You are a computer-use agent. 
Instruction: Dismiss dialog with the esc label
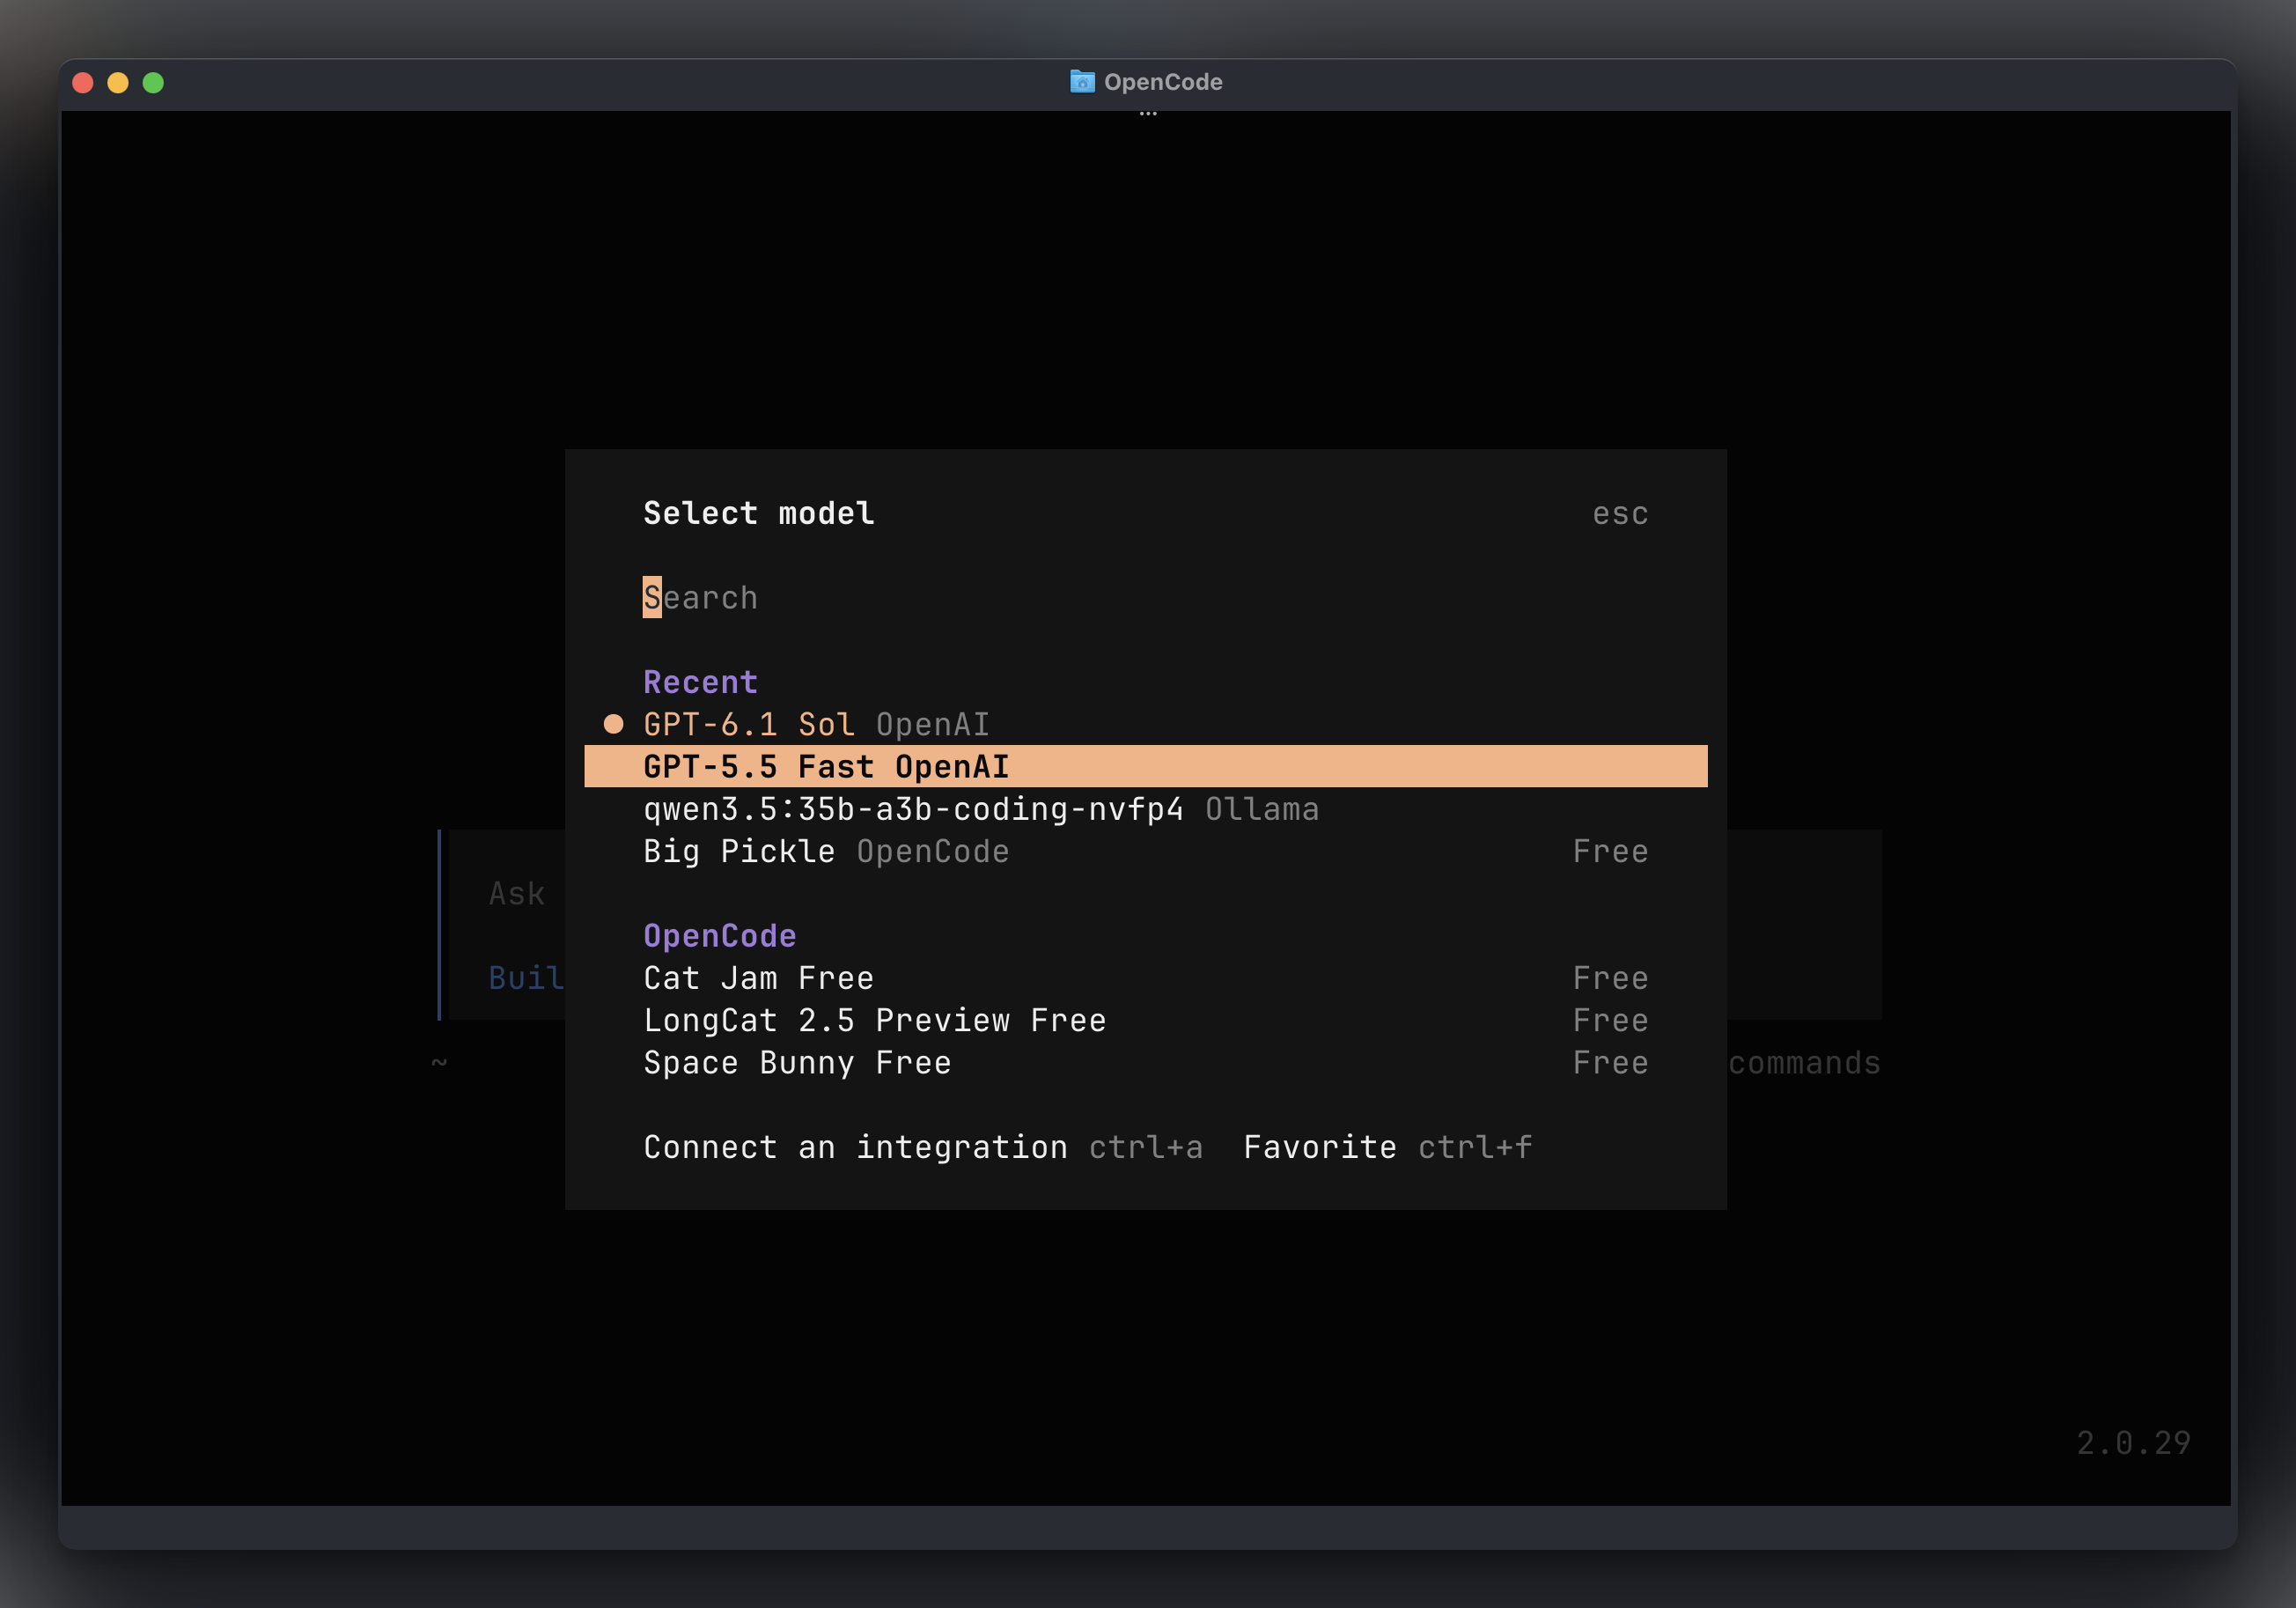(x=1620, y=513)
